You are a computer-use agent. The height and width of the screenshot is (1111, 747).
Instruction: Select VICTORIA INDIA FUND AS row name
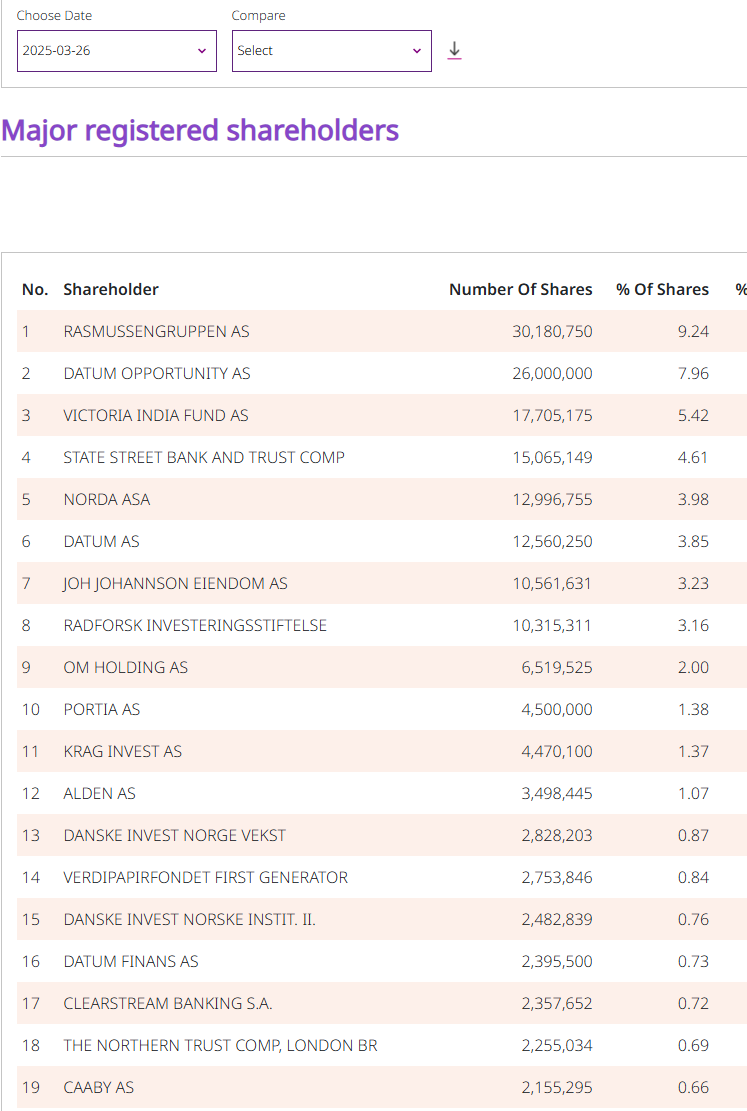click(x=156, y=415)
